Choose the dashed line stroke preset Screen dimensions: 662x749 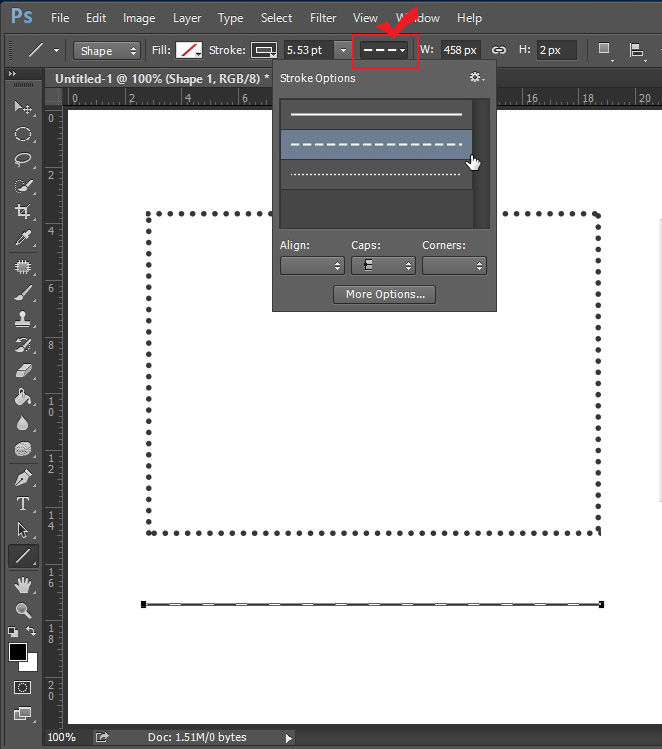[x=376, y=144]
